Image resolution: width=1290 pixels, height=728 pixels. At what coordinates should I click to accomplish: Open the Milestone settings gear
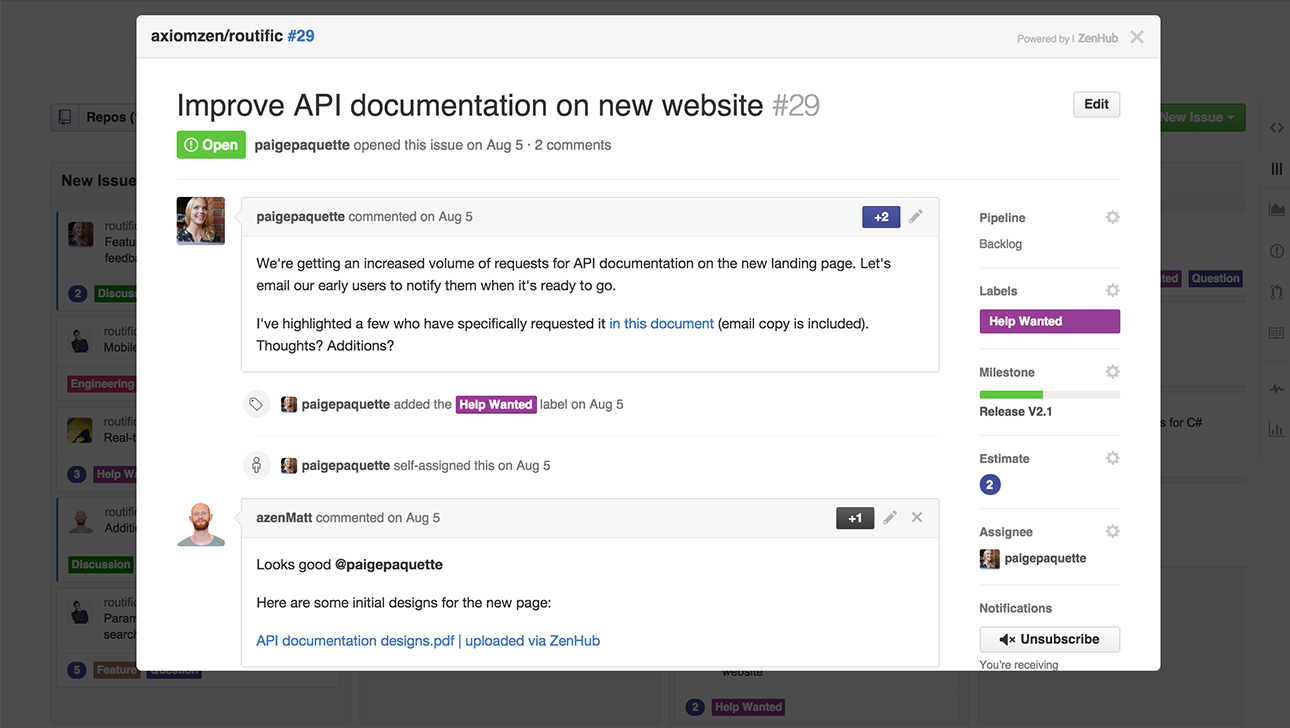pyautogui.click(x=1112, y=371)
